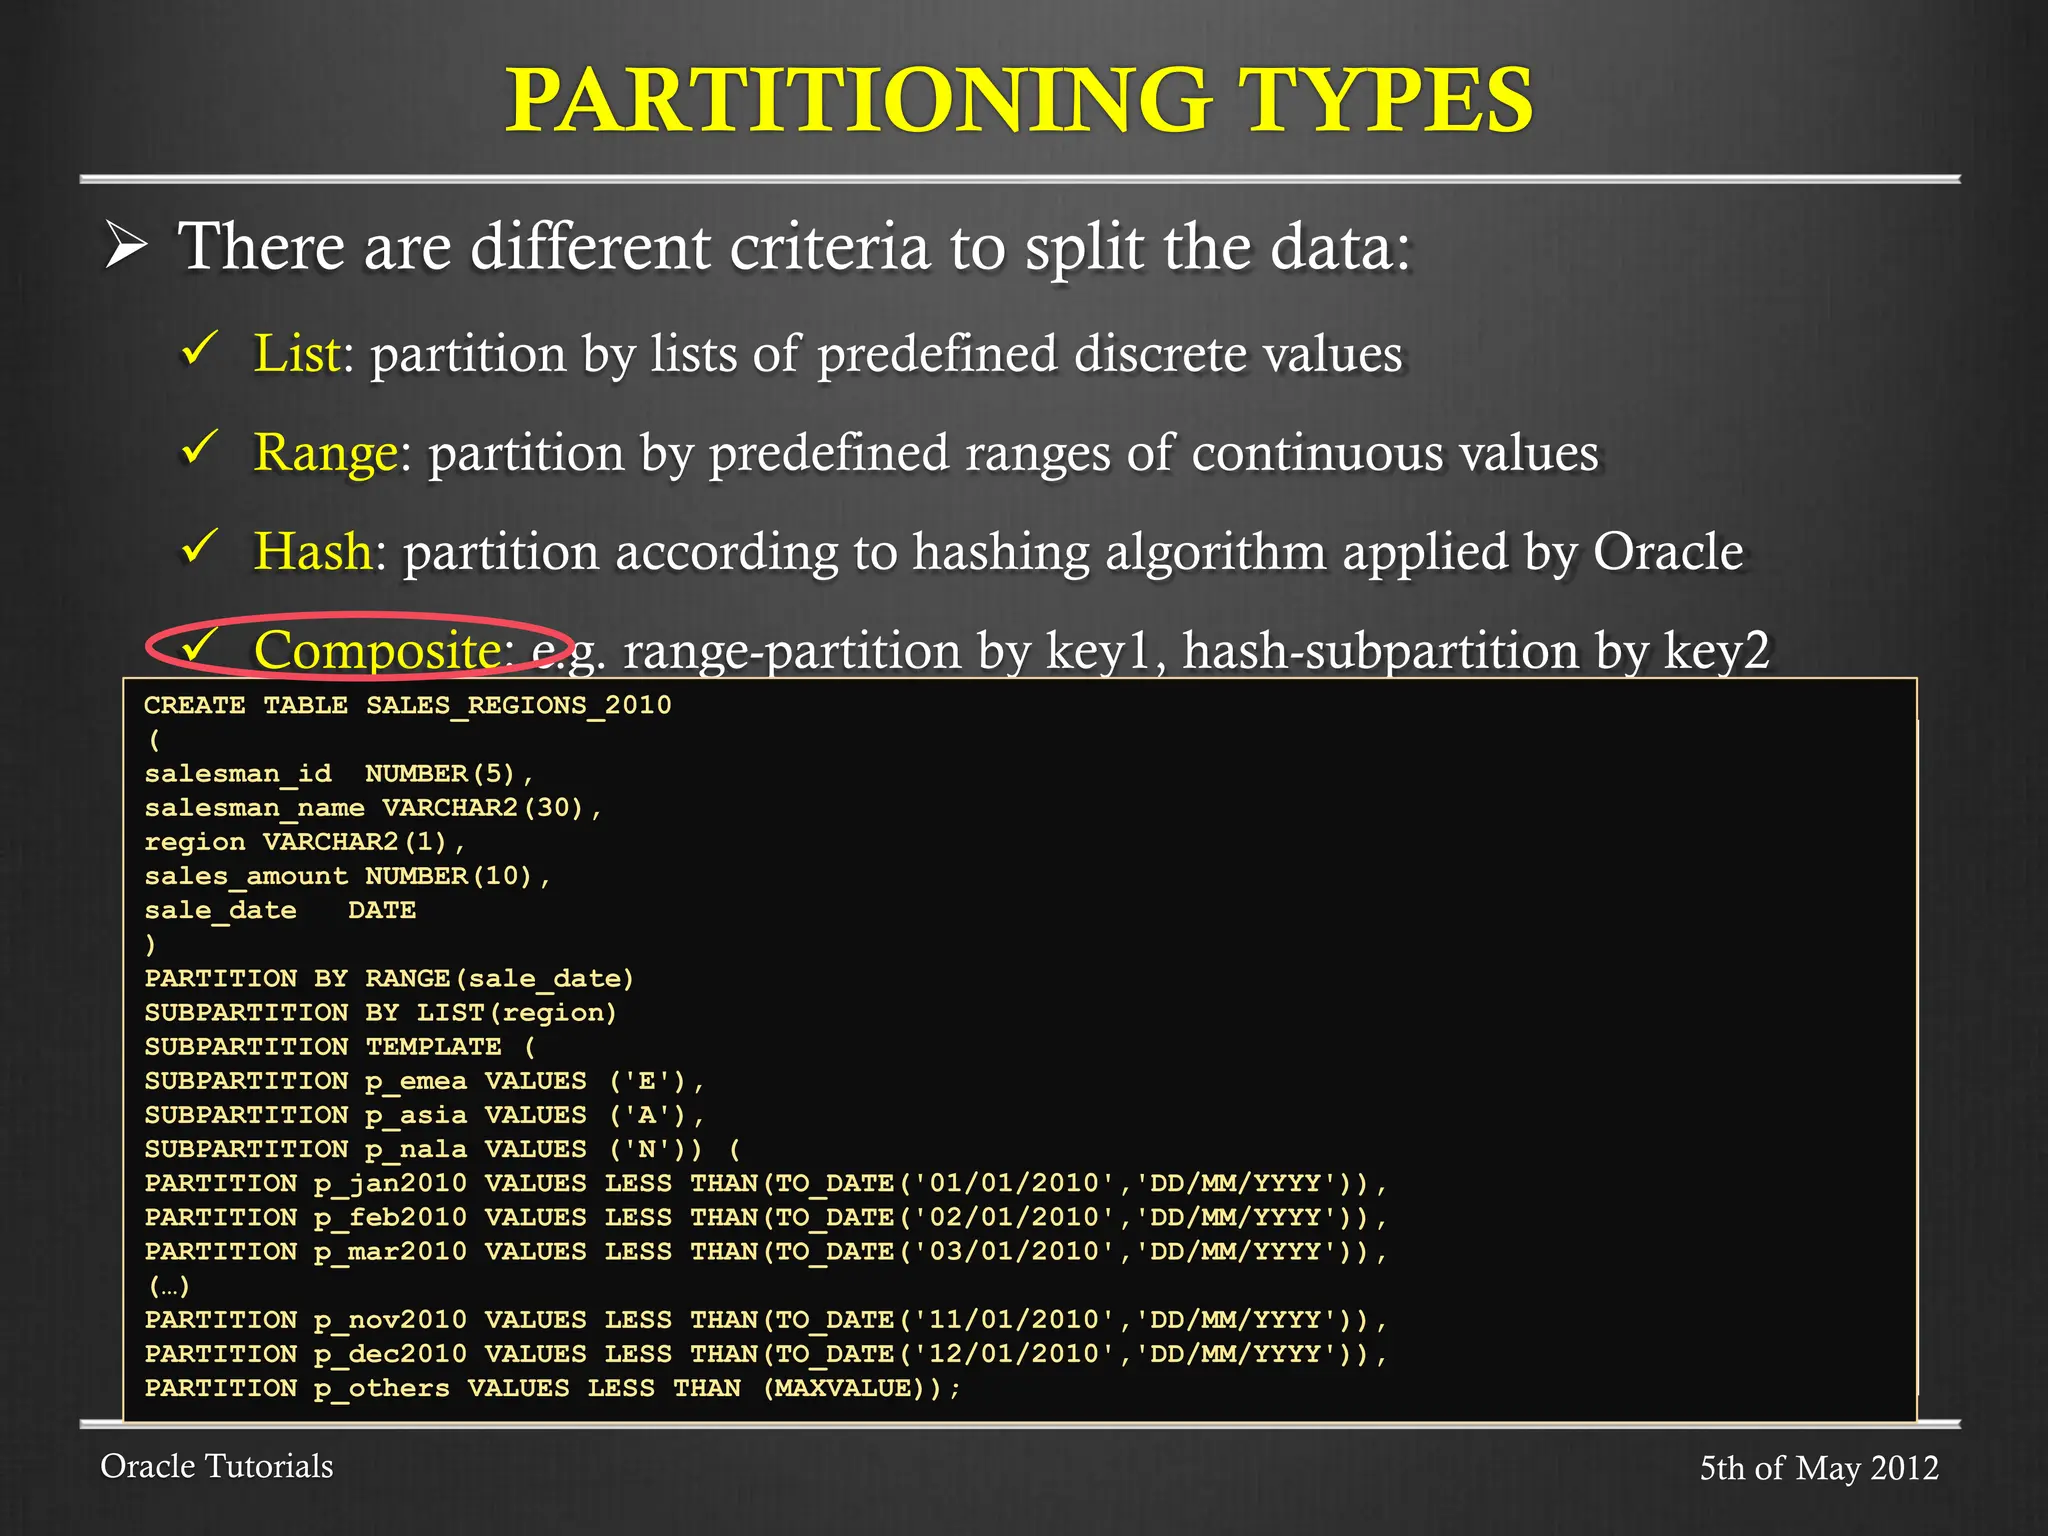
Task: Click the checkmark next to Range
Action: tap(199, 448)
